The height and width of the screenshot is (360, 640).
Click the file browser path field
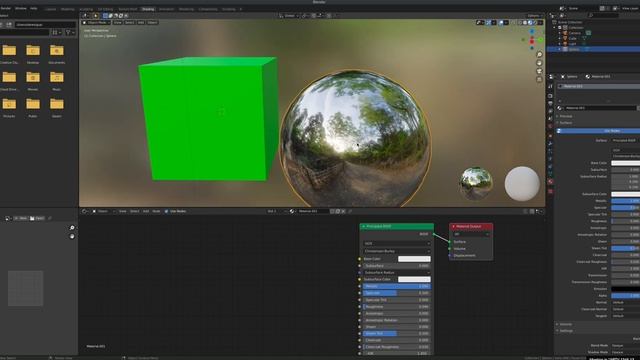pos(45,25)
